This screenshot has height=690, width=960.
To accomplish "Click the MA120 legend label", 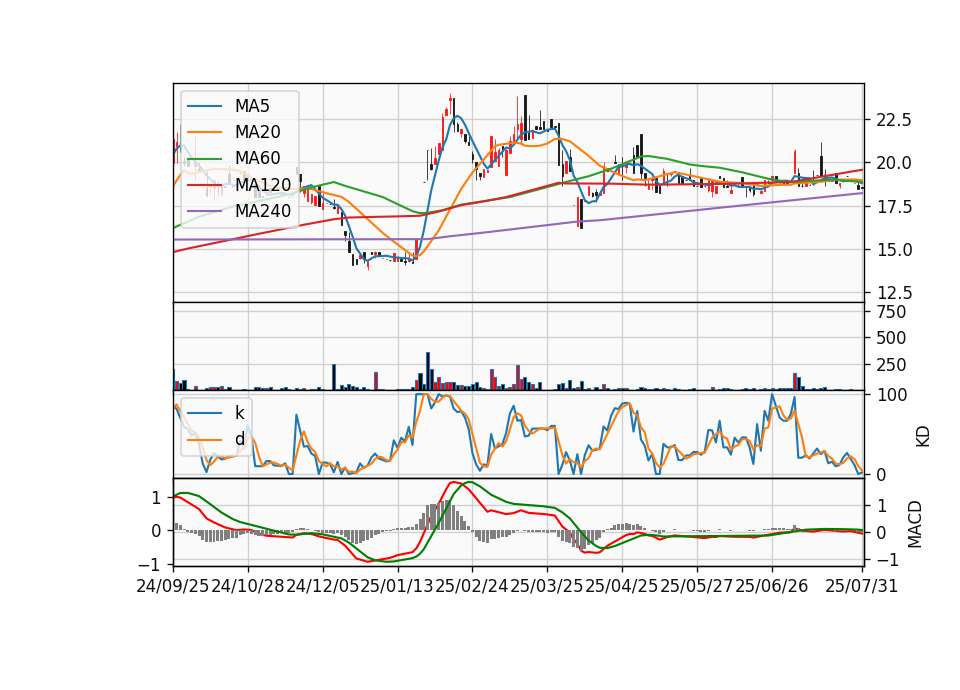I will click(263, 185).
